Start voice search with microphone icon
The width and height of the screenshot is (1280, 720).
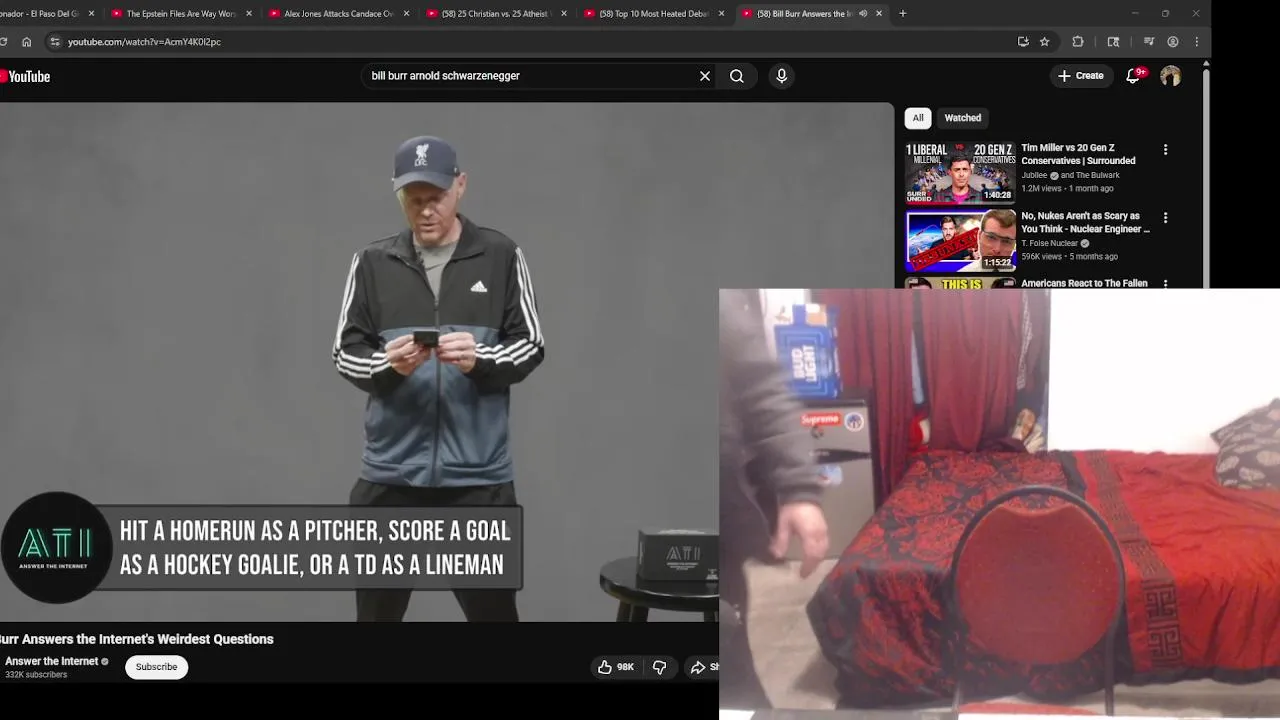[782, 76]
